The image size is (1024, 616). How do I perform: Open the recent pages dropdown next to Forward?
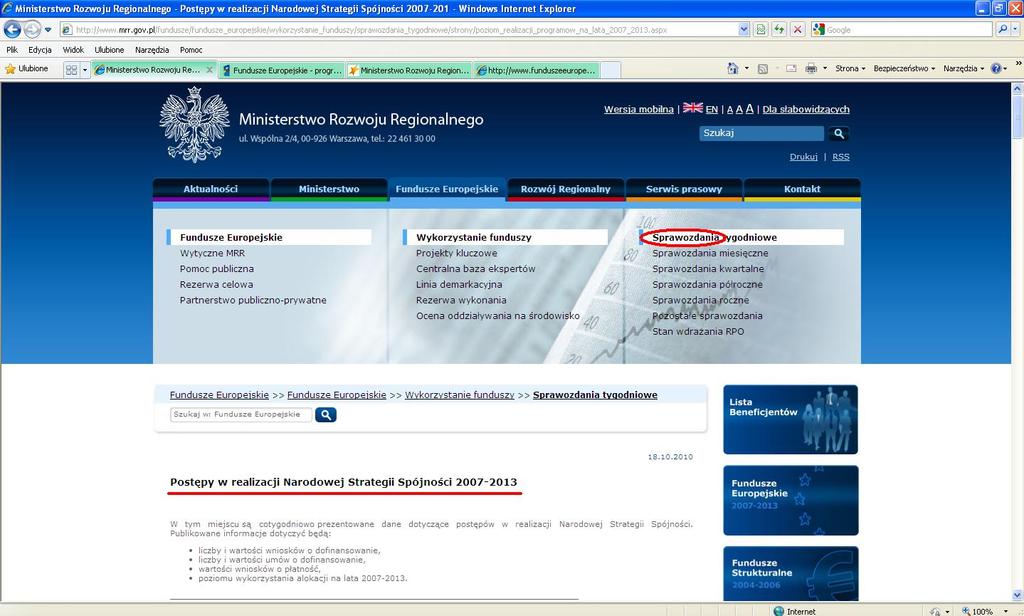[48, 30]
